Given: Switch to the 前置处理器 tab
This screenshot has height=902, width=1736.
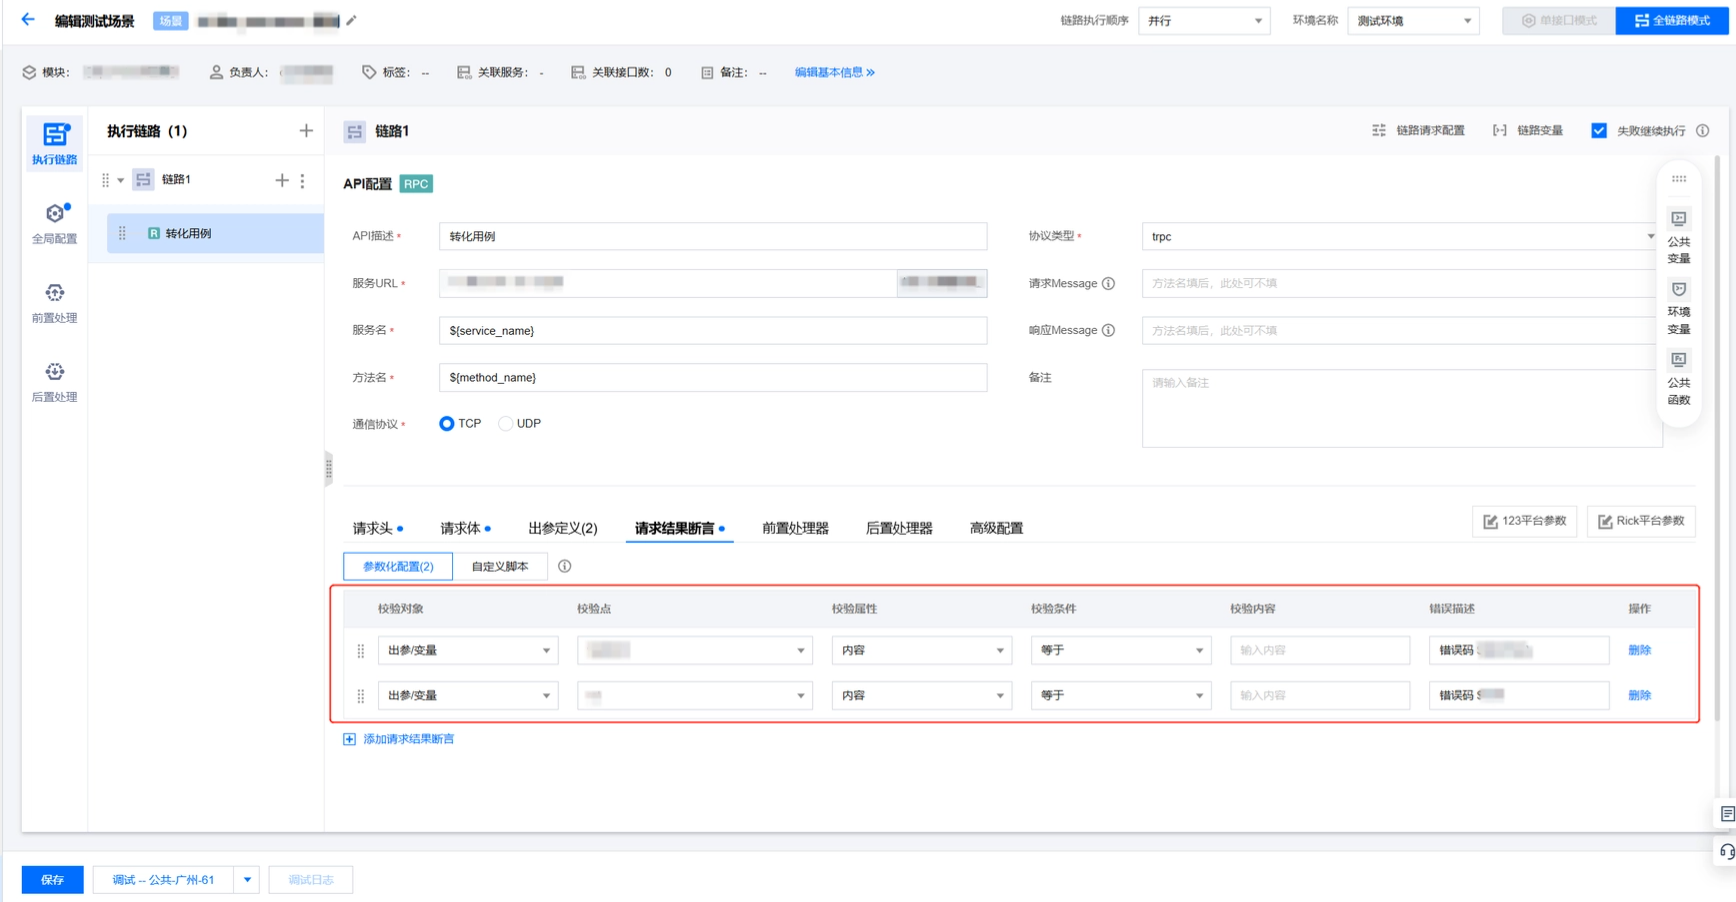Looking at the screenshot, I should pos(795,528).
